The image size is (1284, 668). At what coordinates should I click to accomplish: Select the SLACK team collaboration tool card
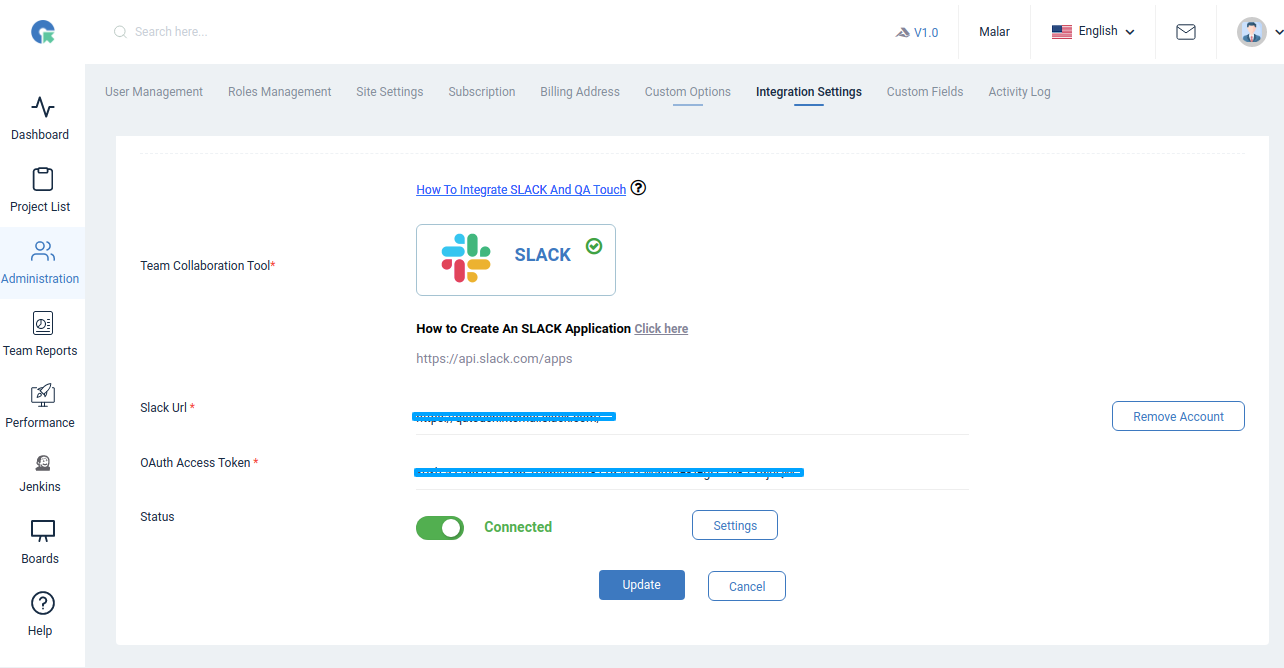515,259
